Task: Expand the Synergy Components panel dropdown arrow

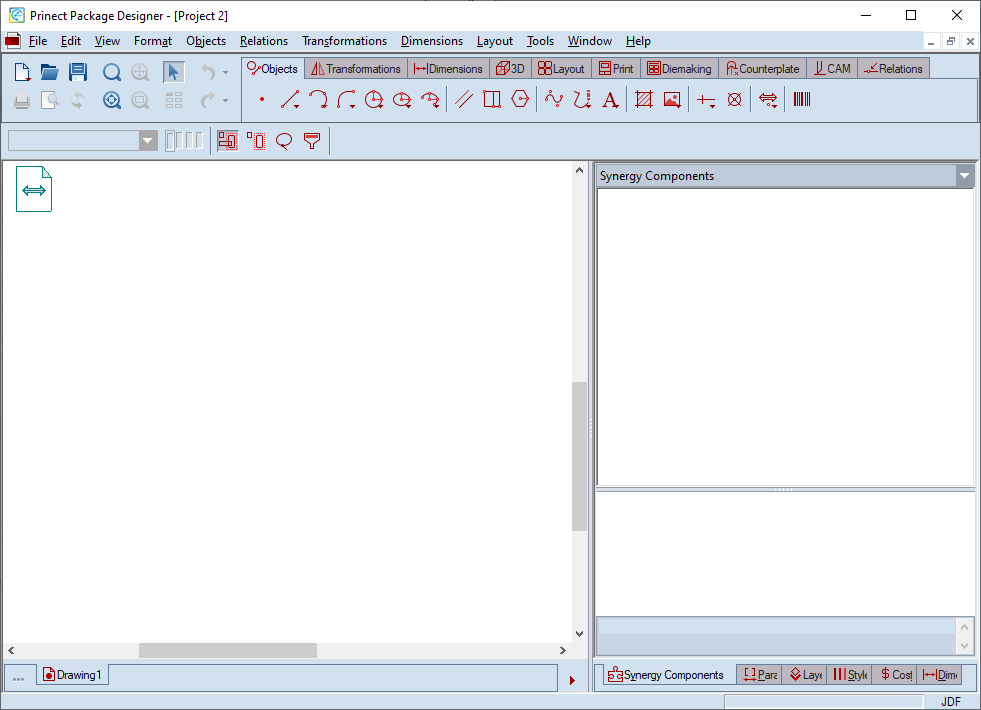Action: 964,176
